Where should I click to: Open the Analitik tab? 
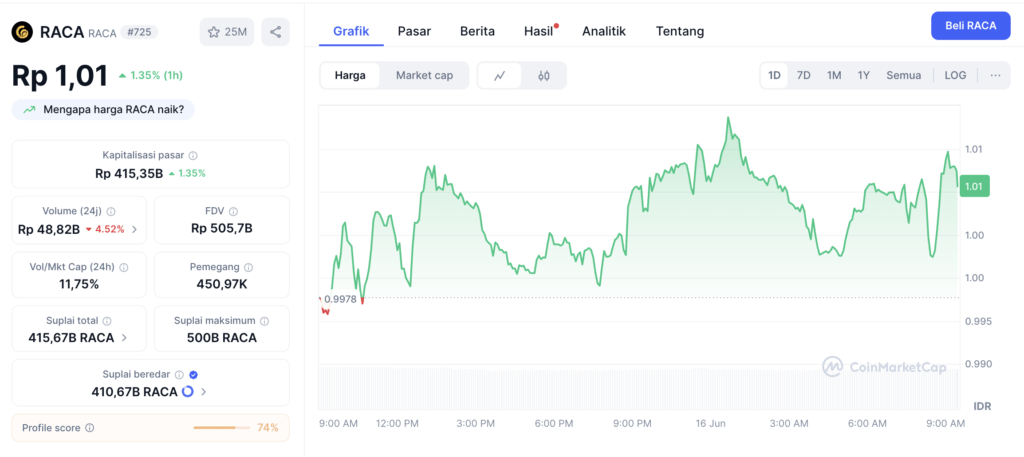604,31
